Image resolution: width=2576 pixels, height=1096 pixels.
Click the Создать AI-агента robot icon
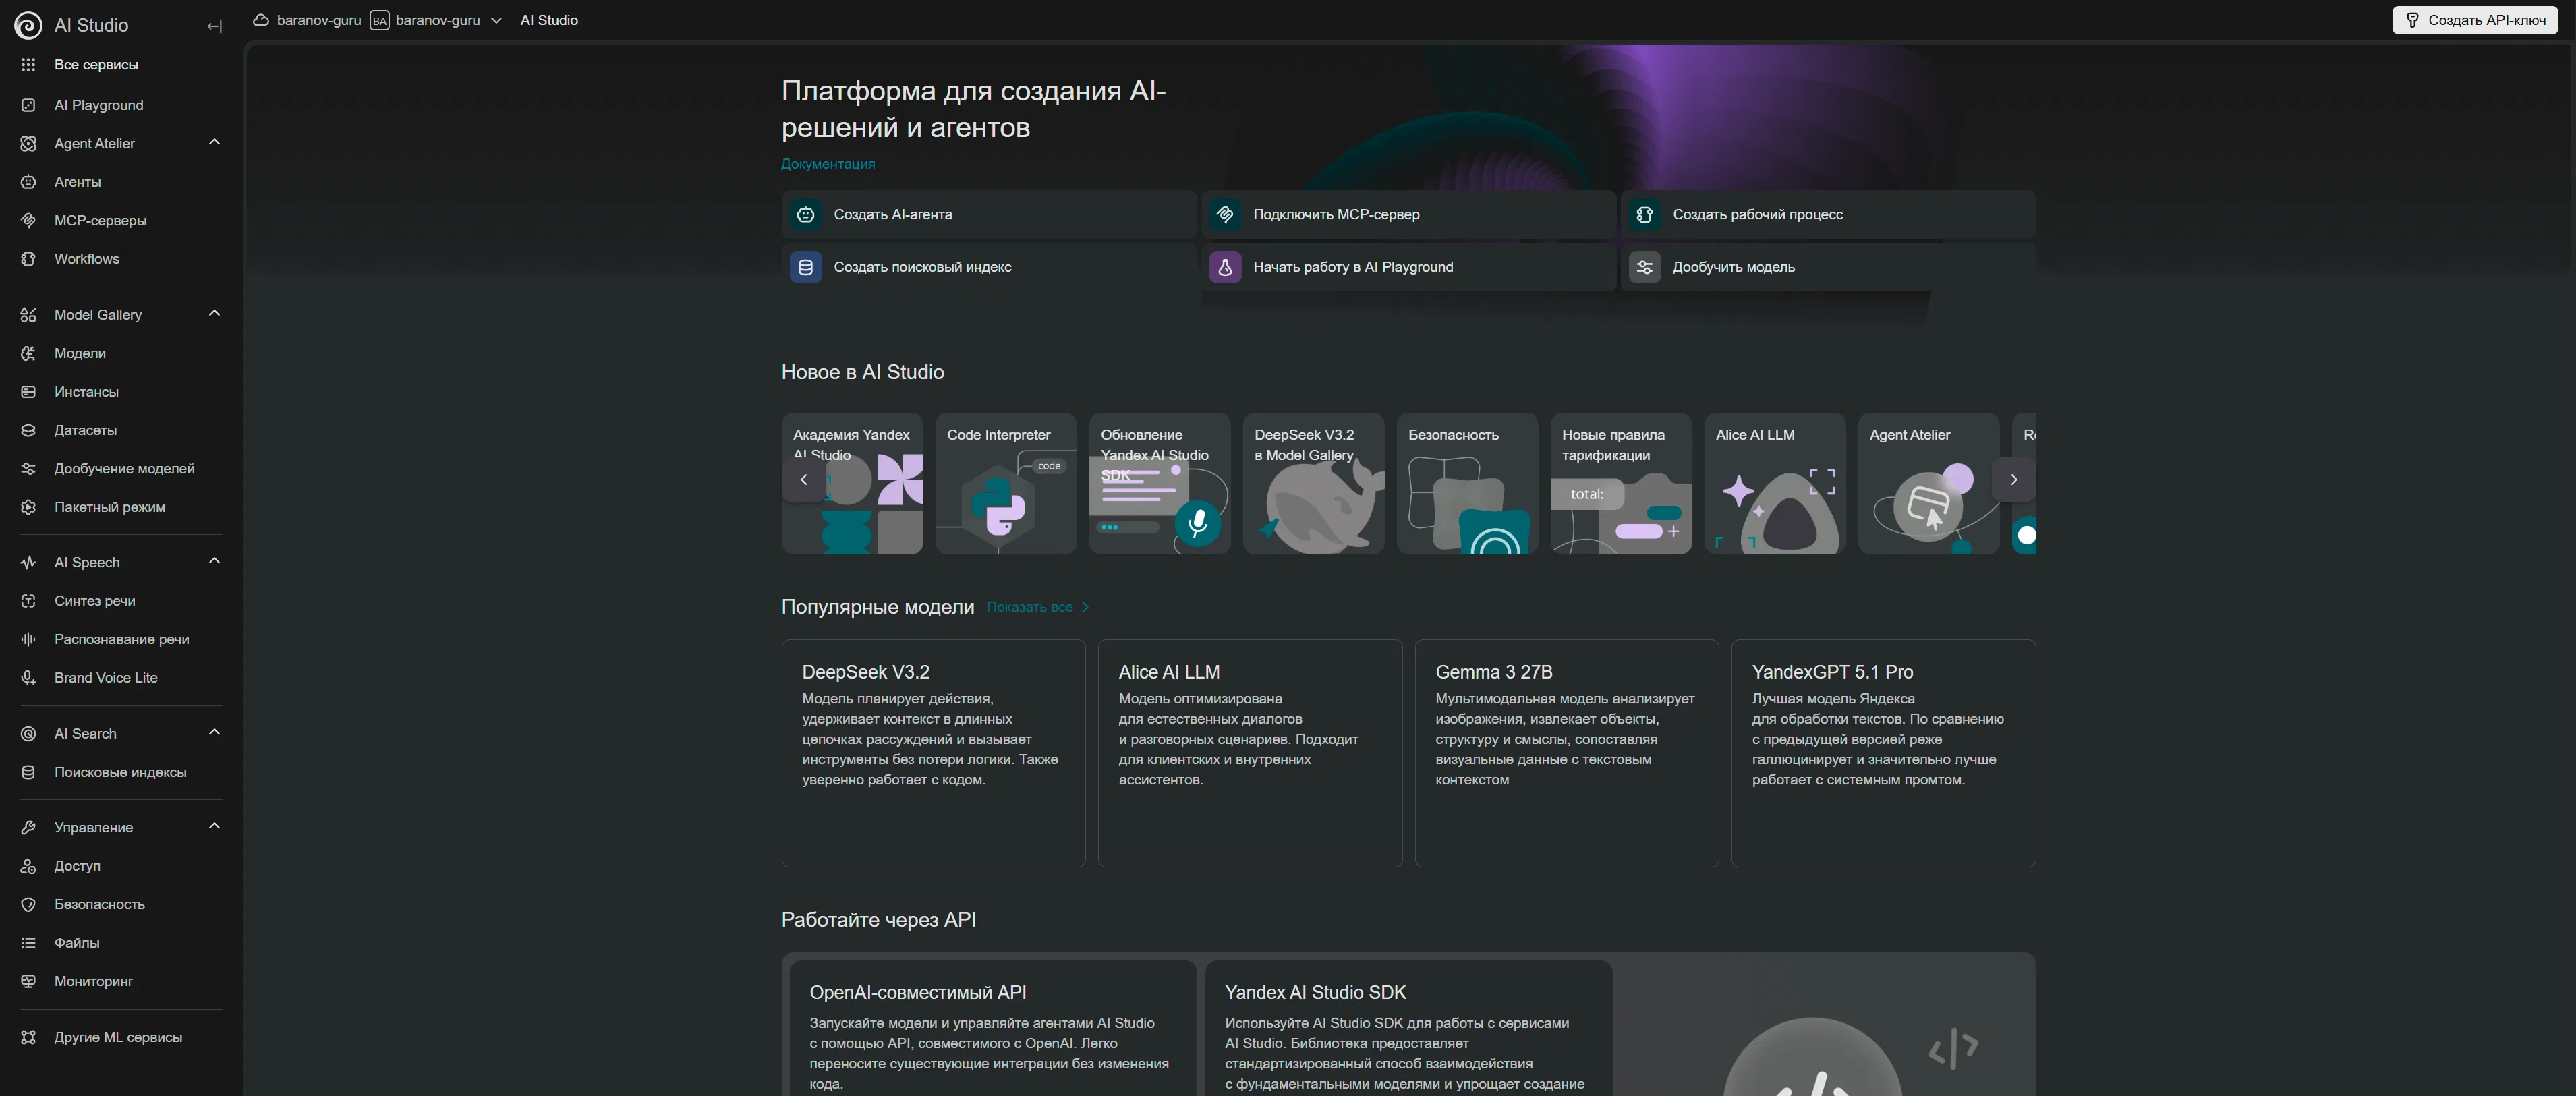(805, 214)
